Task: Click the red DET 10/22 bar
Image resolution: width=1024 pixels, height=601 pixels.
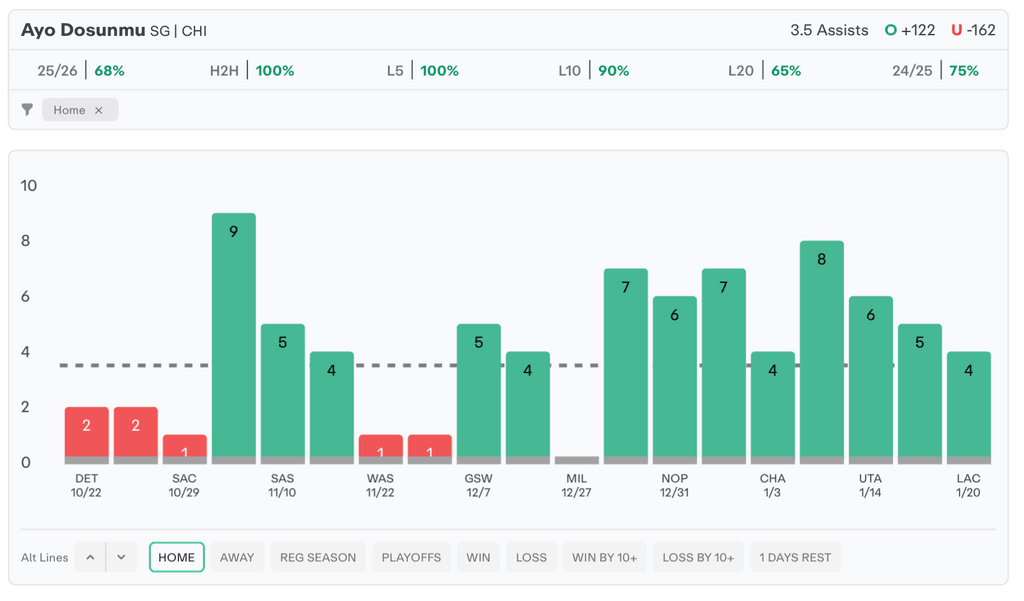Action: [86, 434]
